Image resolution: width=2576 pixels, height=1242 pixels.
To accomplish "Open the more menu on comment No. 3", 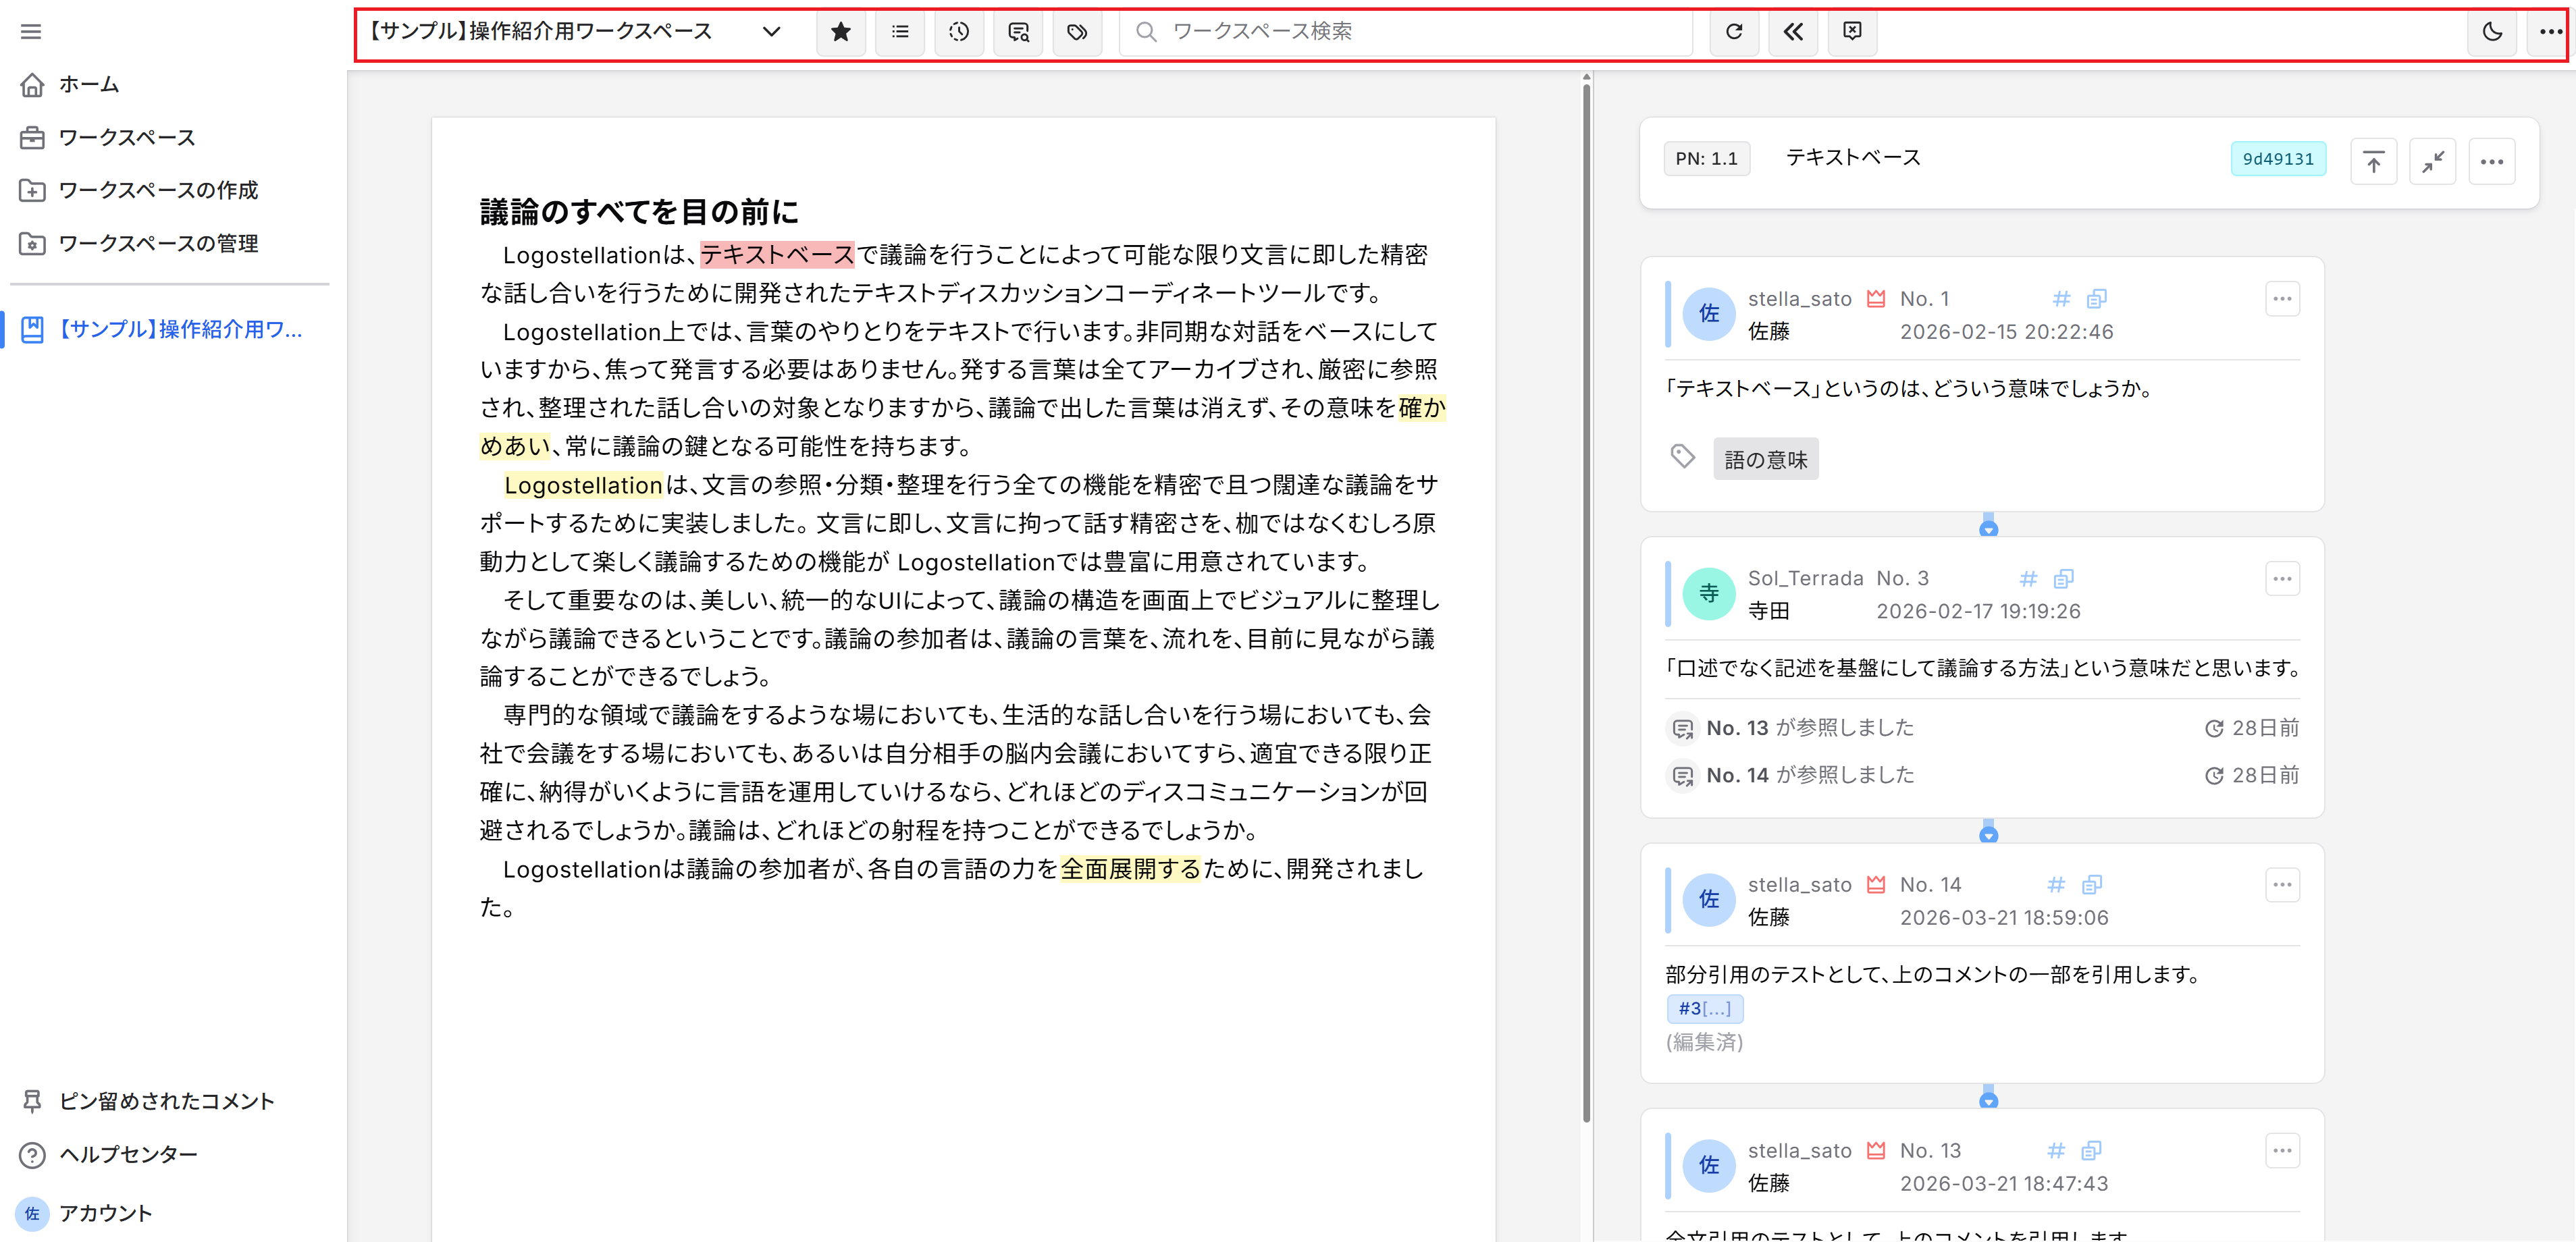I will [2281, 578].
